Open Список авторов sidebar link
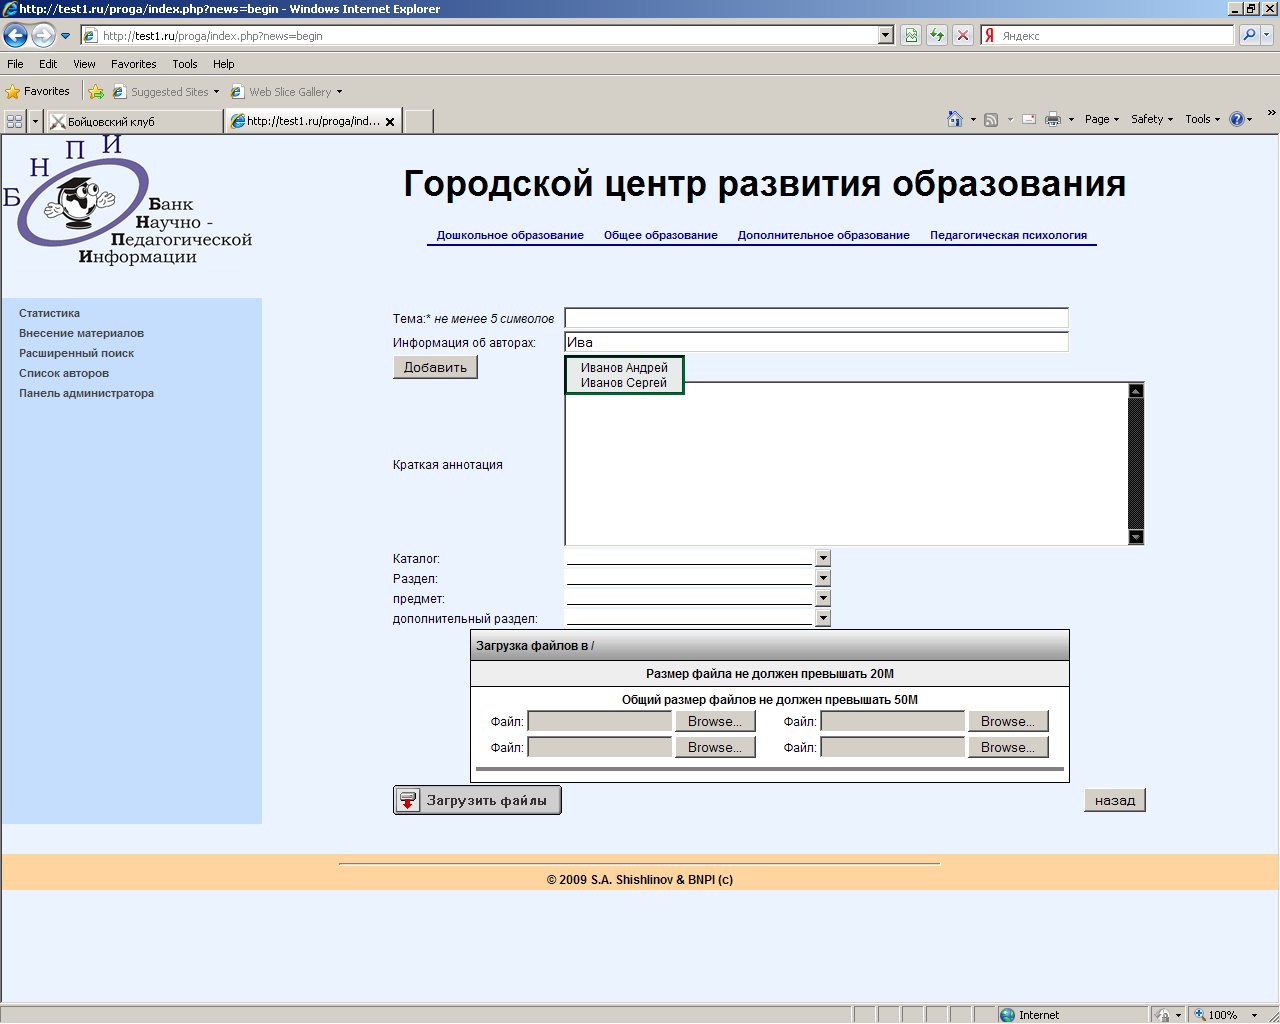Image resolution: width=1280 pixels, height=1024 pixels. 64,373
